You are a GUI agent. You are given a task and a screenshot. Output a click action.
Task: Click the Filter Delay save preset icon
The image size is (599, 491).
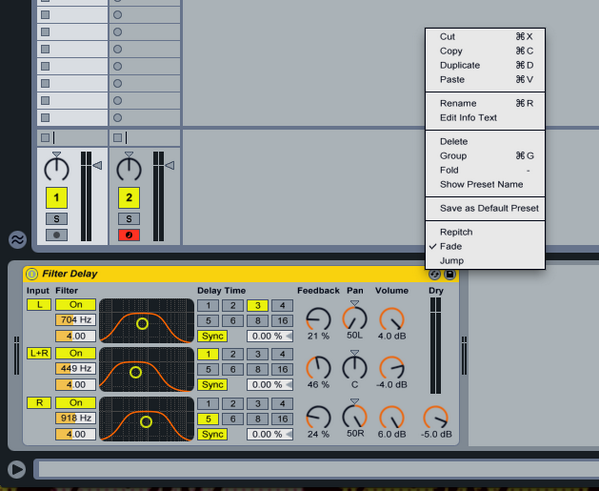pos(450,274)
